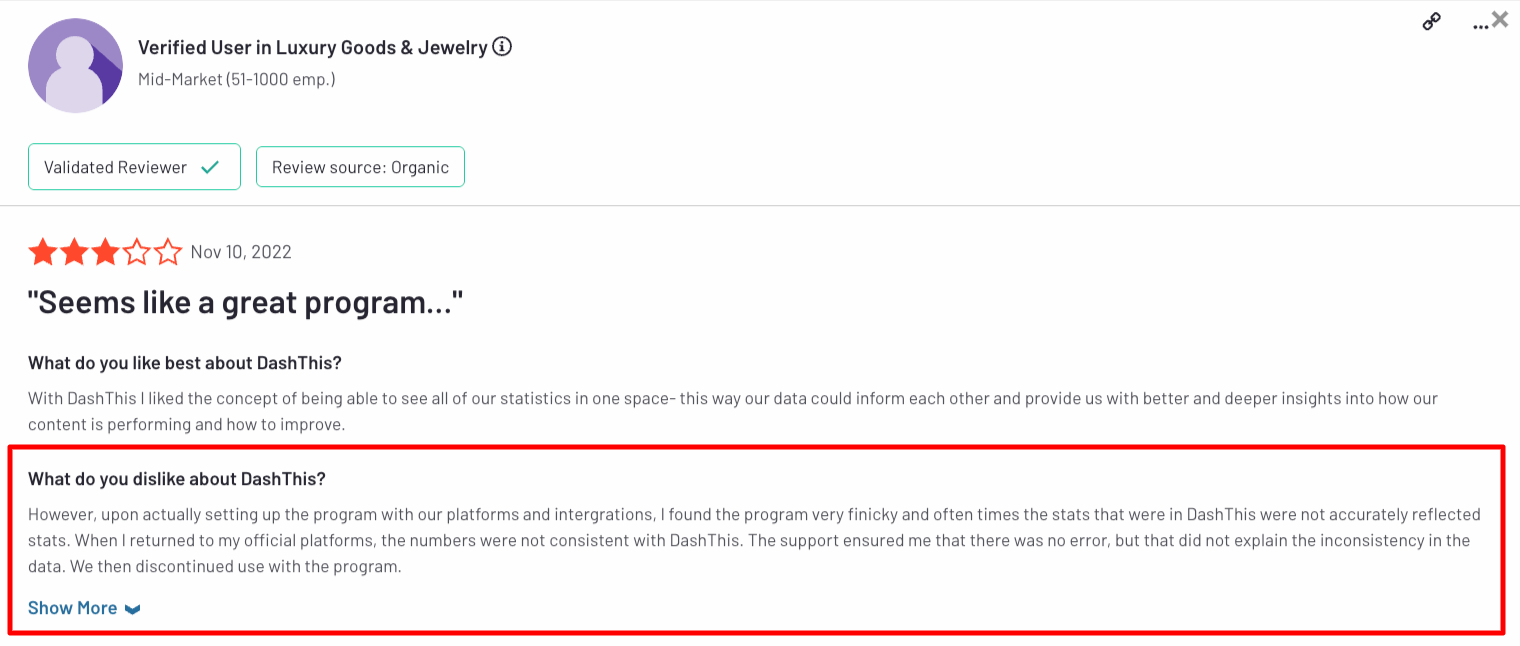The width and height of the screenshot is (1520, 646).
Task: Expand the review with the Show More chevron
Action: click(133, 609)
